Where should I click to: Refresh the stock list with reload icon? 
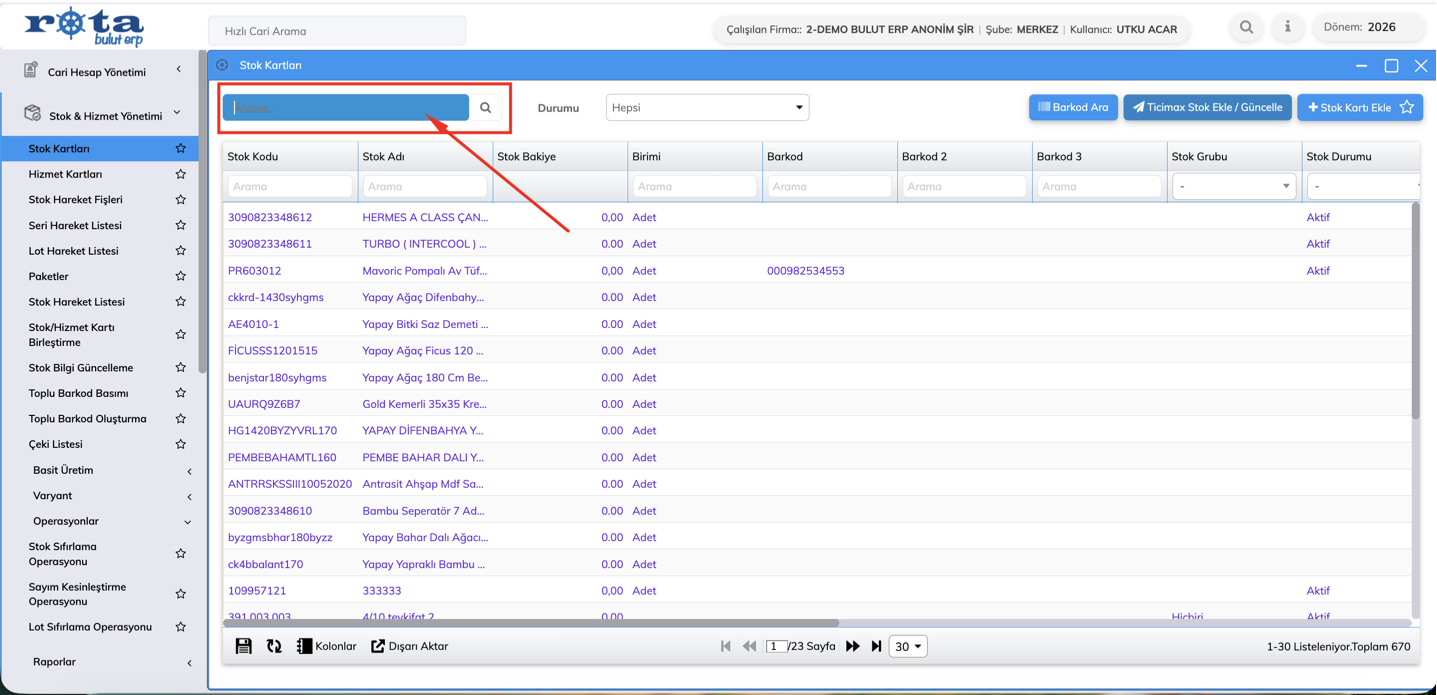274,646
